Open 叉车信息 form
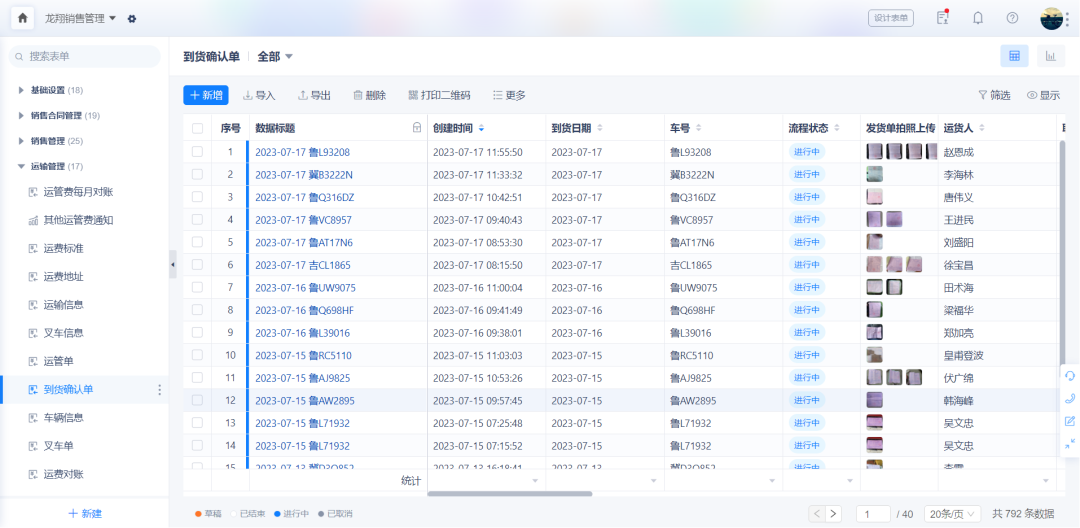 56,333
